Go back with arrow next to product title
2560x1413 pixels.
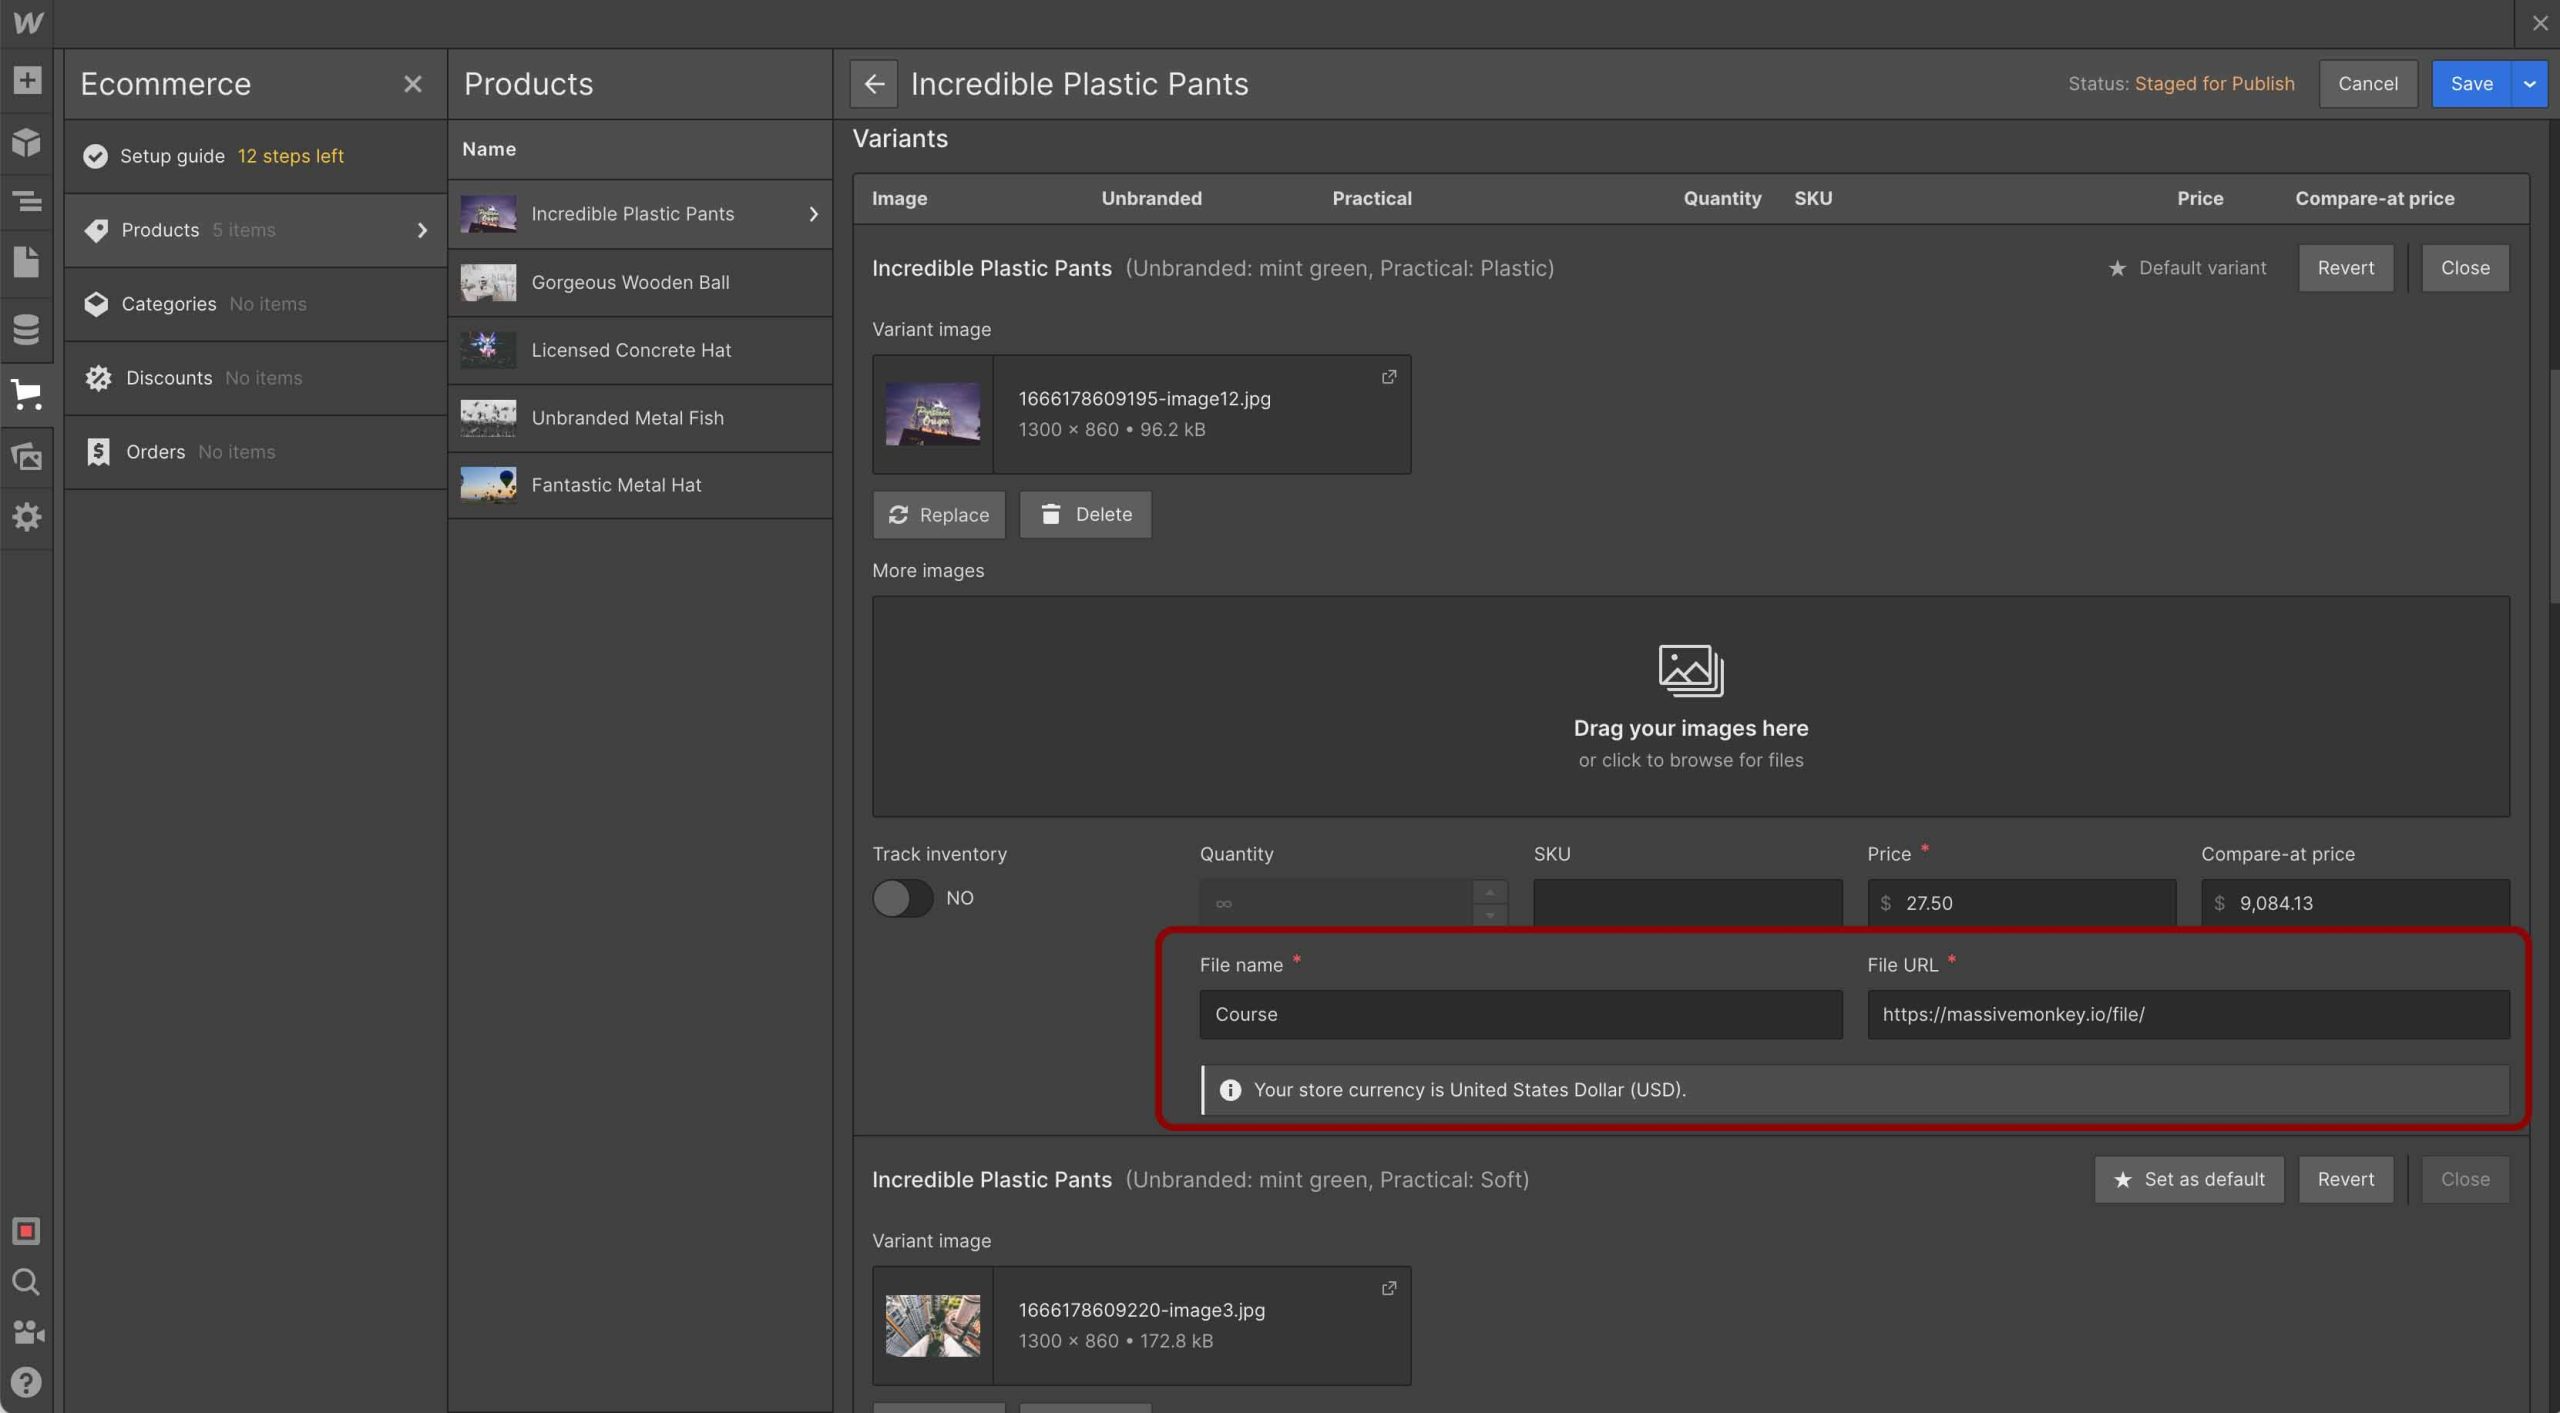(x=873, y=84)
